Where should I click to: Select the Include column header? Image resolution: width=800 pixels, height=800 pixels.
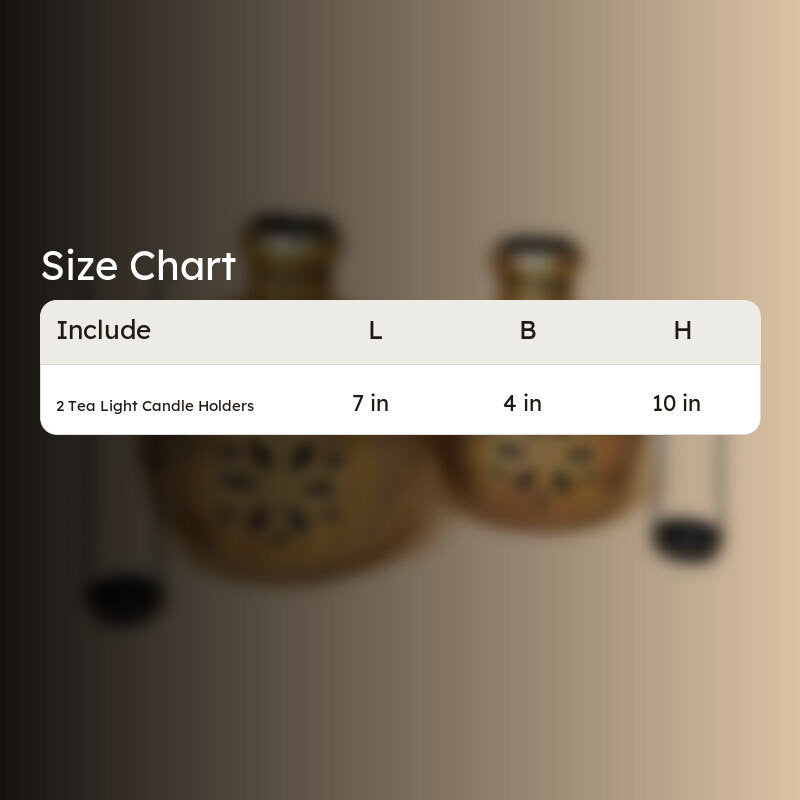(104, 330)
